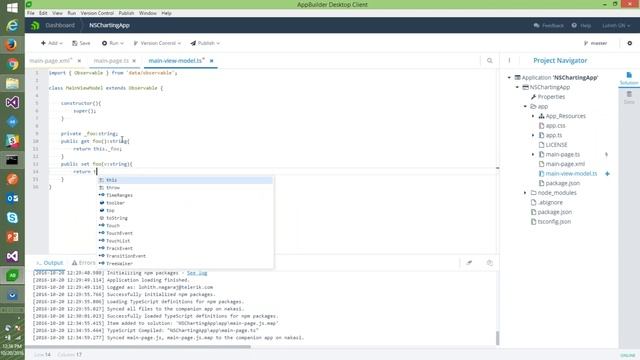Viewport: 640px width, 360px height.
Task: Open the Run dropdown menu
Action: pos(113,43)
